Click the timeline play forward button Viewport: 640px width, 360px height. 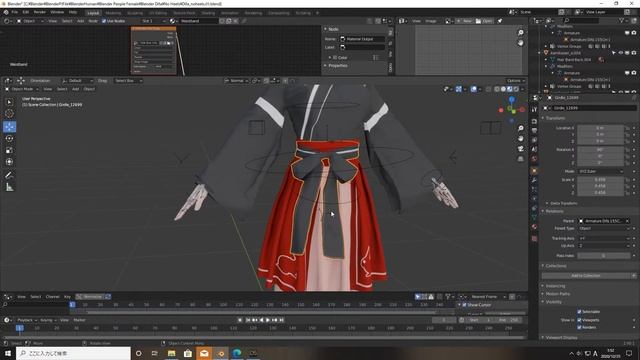point(268,320)
